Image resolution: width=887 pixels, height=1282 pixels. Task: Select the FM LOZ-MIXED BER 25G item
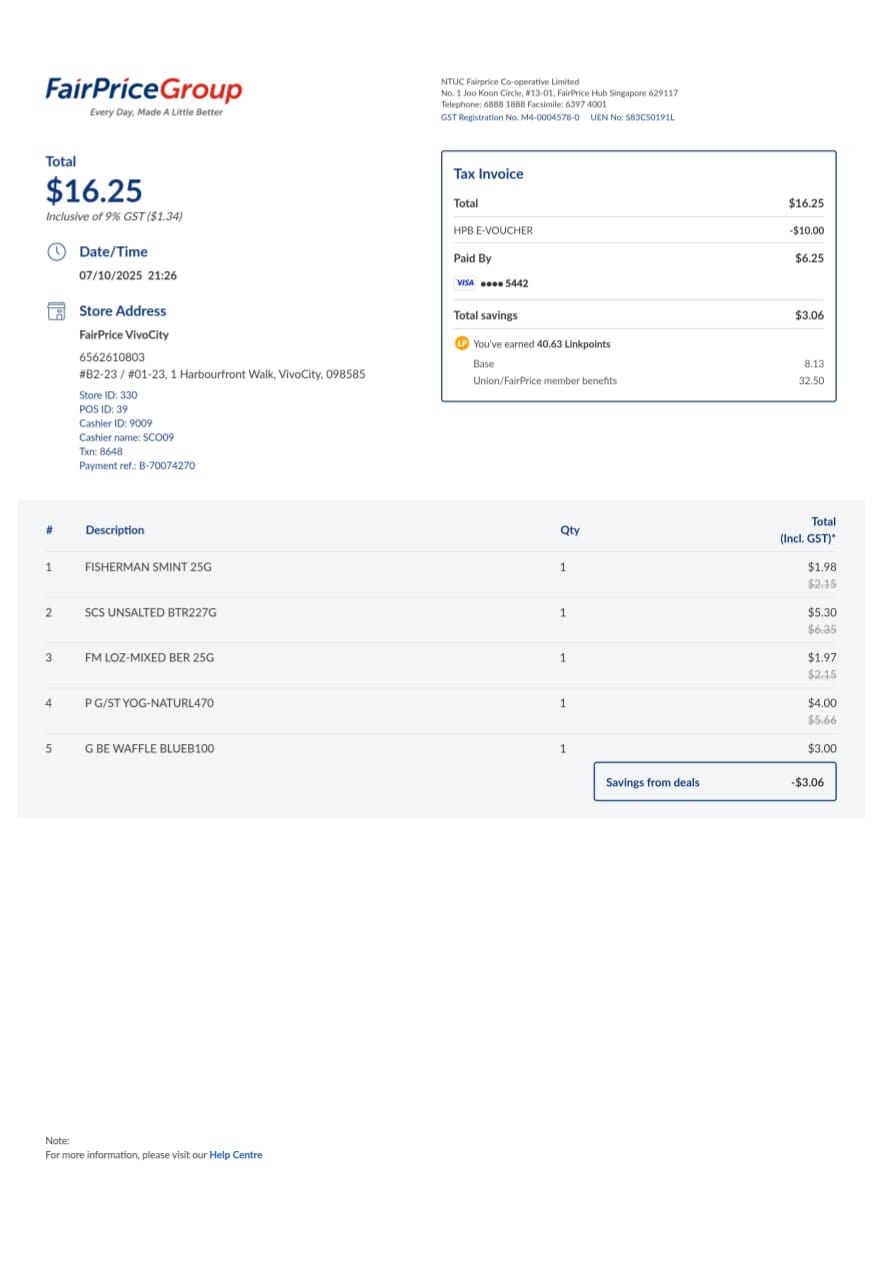149,657
